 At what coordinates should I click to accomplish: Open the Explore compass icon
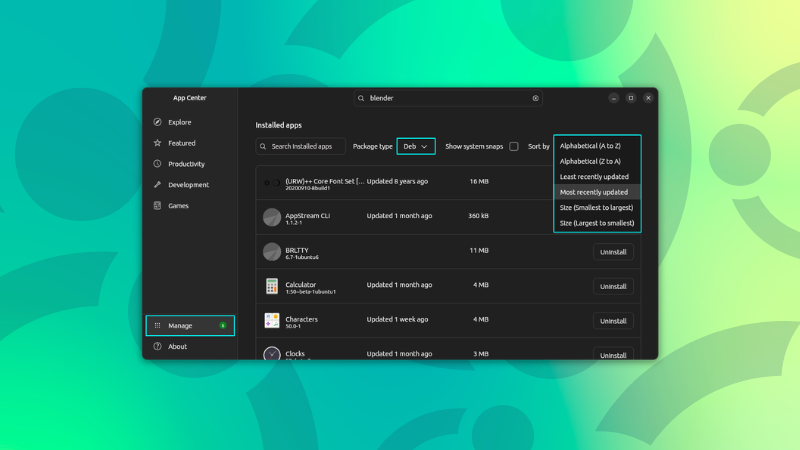(x=158, y=122)
